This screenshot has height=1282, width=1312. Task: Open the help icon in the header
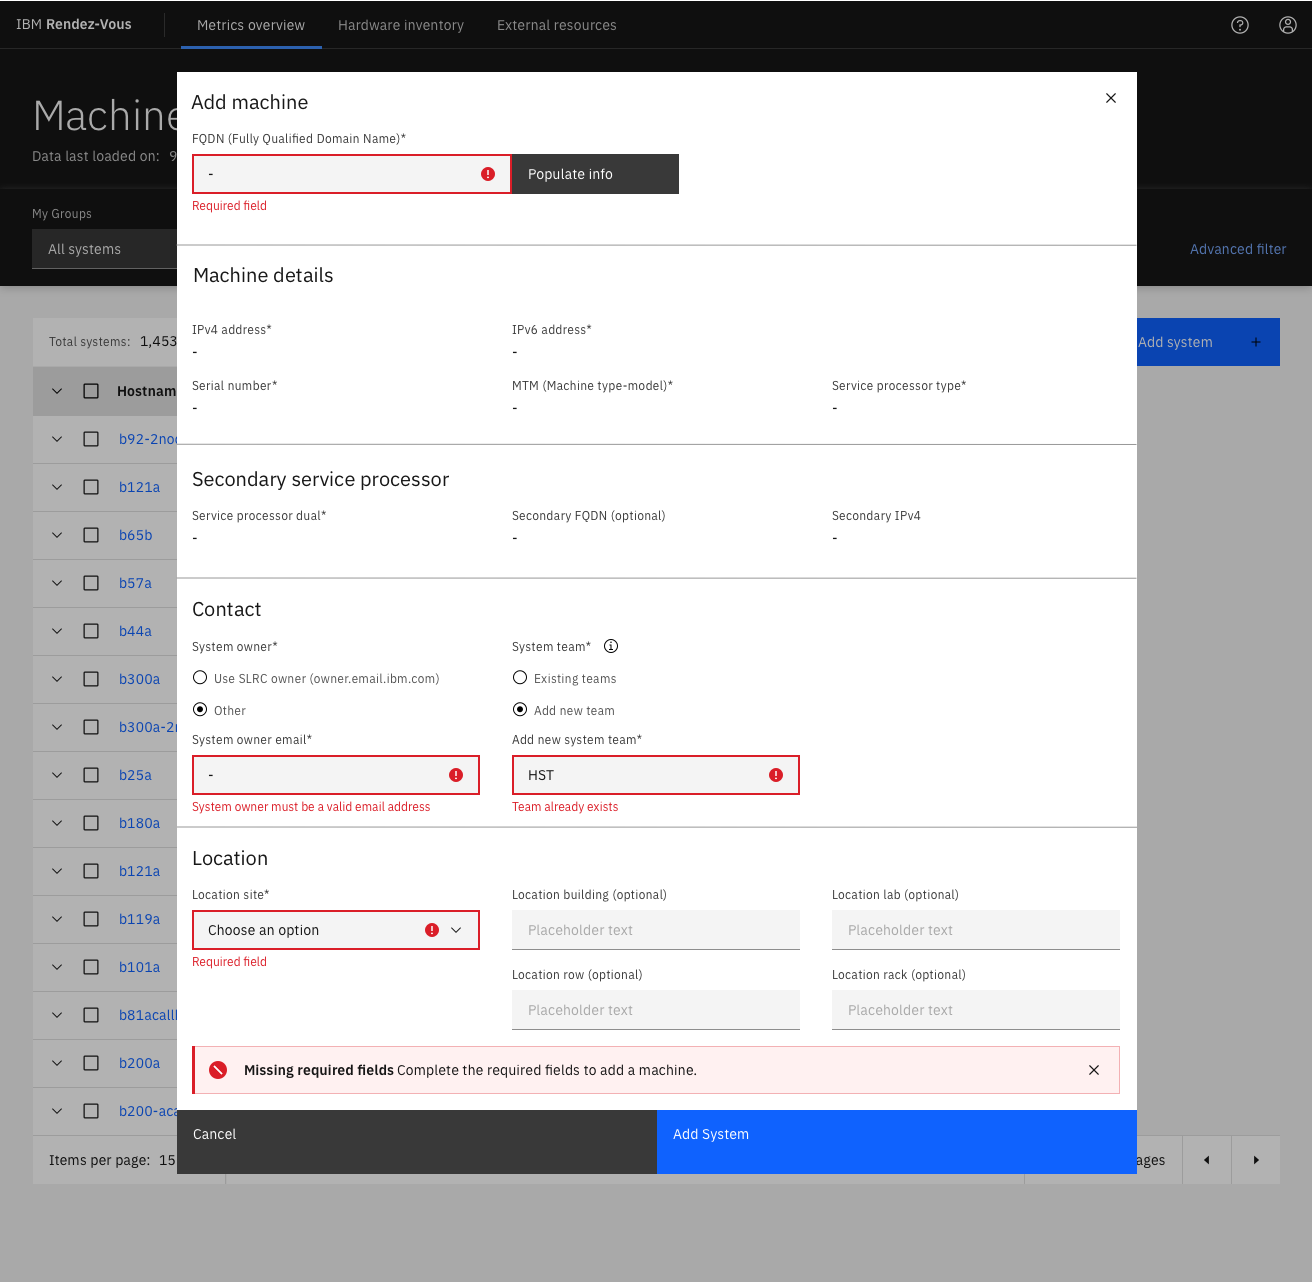click(1240, 25)
